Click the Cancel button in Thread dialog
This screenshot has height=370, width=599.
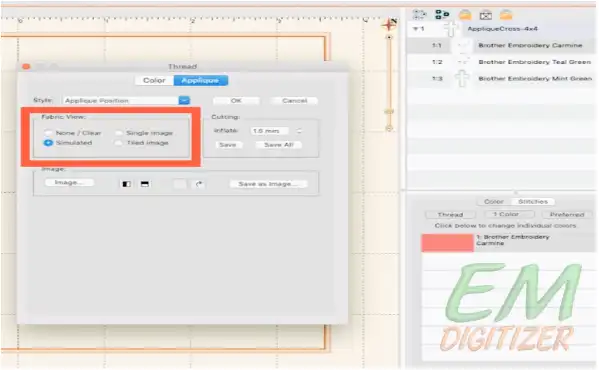(295, 100)
